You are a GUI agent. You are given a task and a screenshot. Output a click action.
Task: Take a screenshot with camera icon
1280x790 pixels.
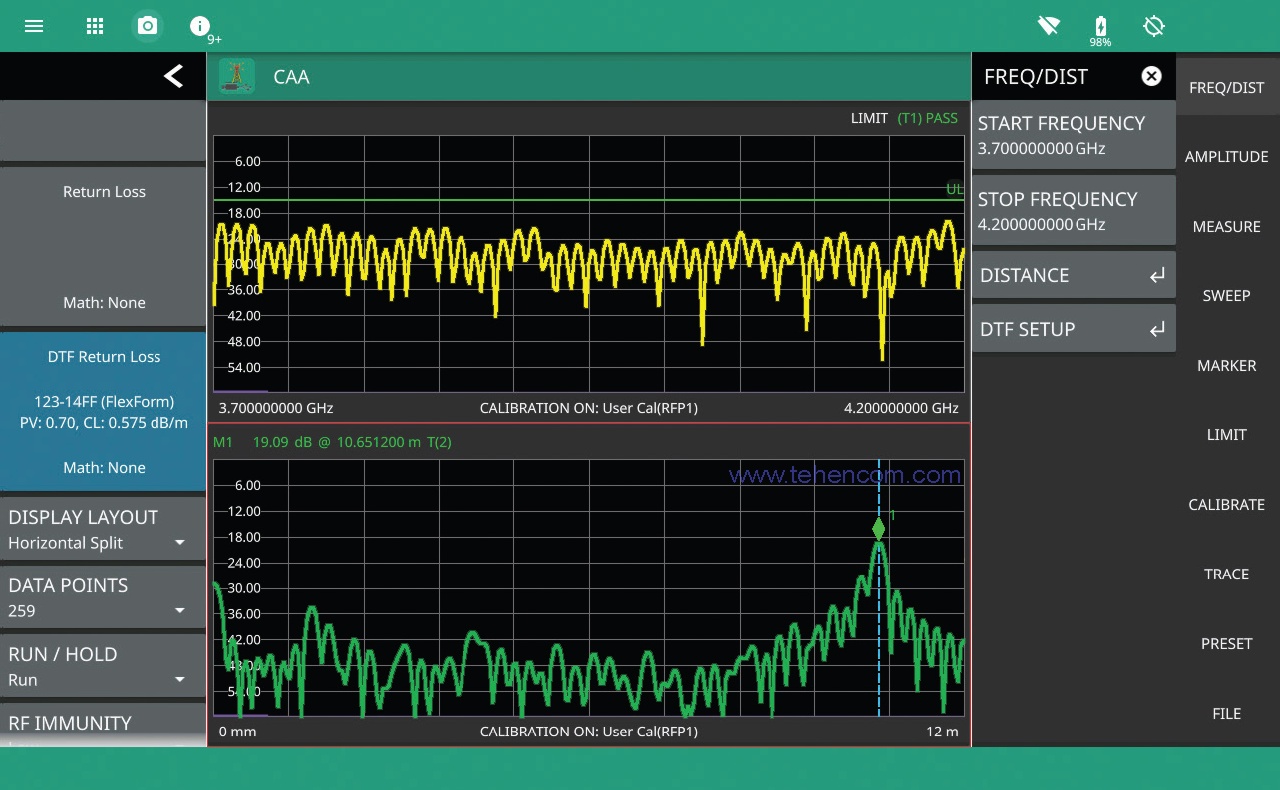148,26
